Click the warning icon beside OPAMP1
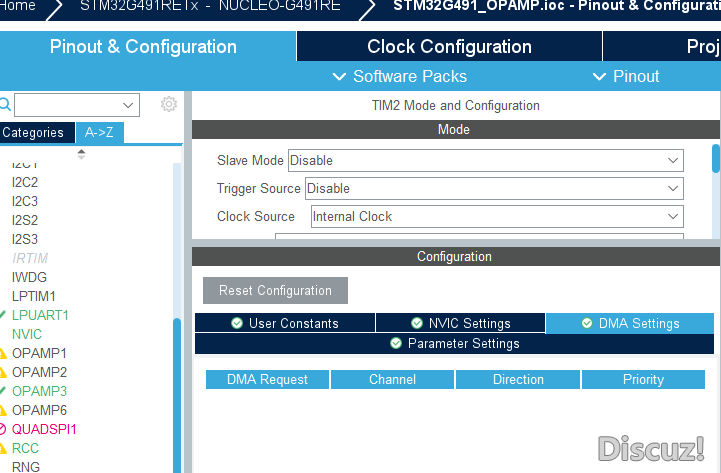Screen dimensions: 721x473 (3, 353)
